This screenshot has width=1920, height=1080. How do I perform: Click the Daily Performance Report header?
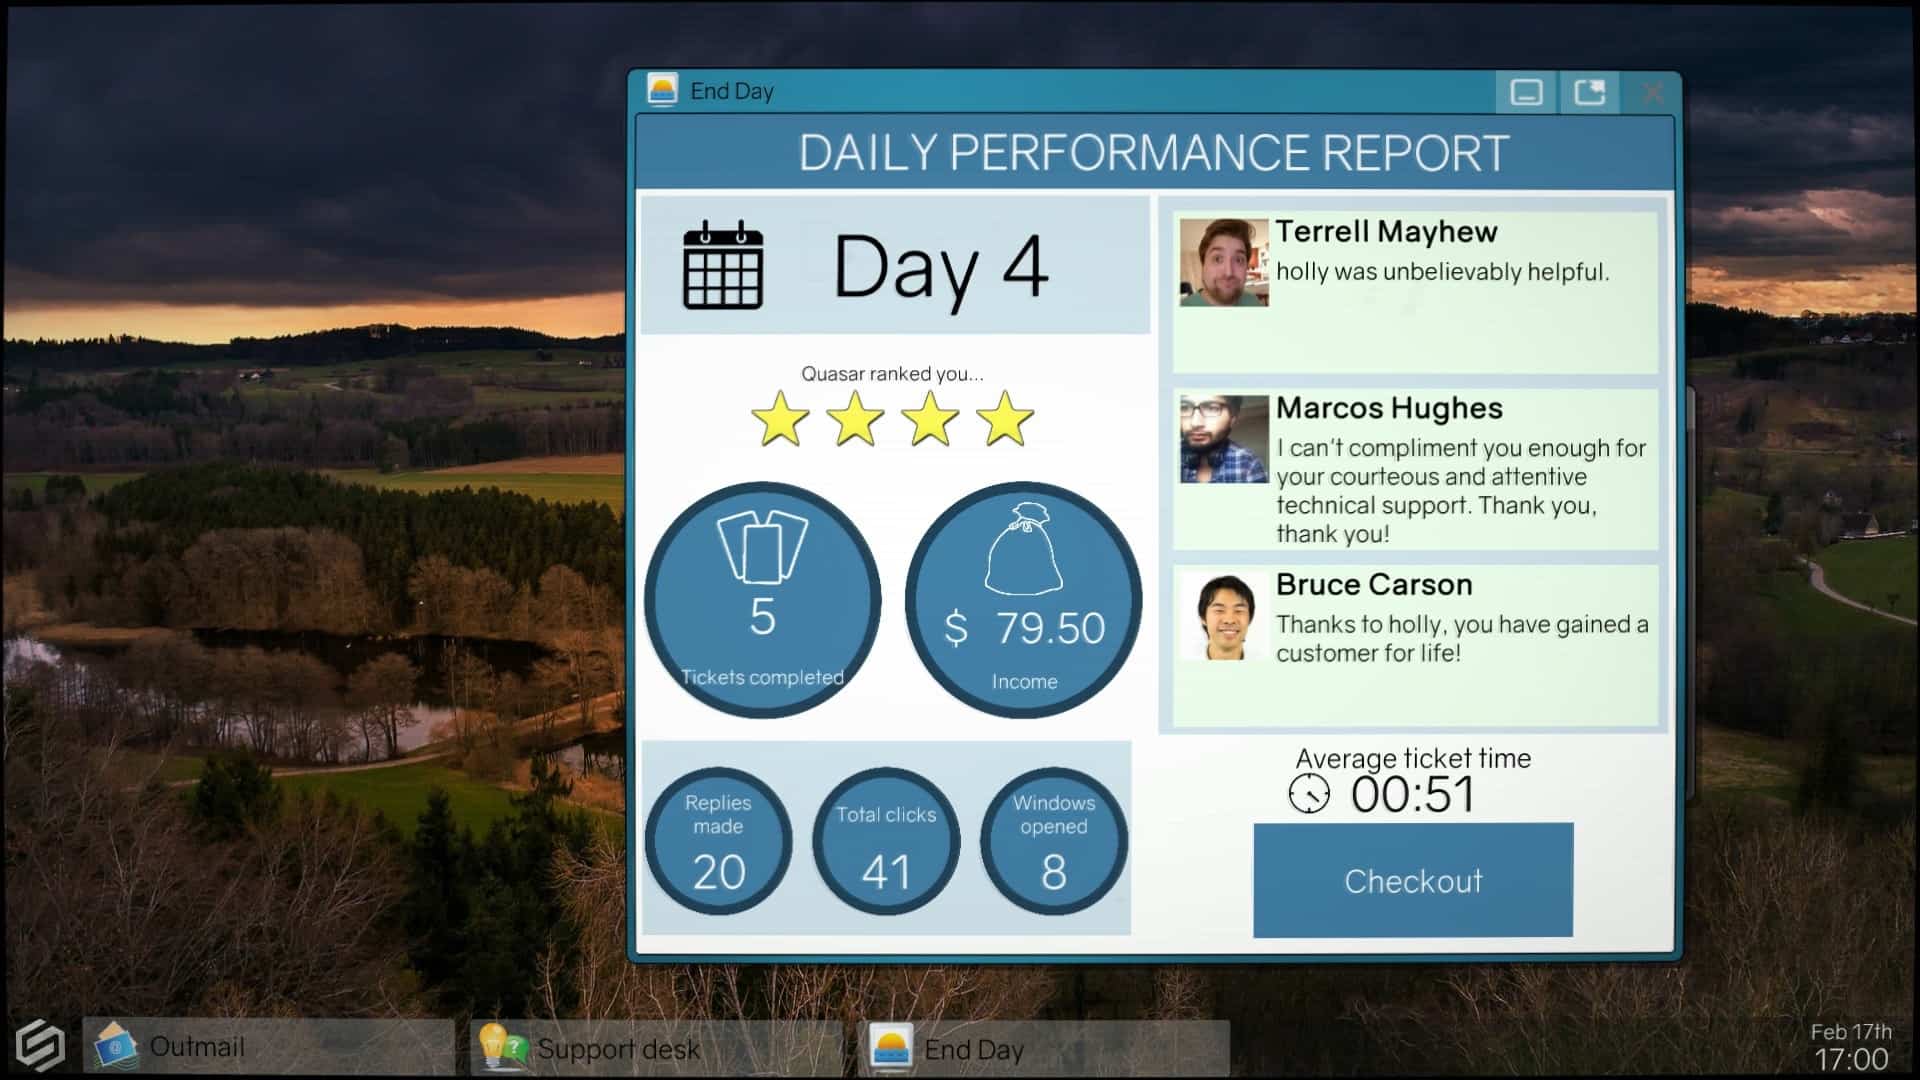(1154, 153)
